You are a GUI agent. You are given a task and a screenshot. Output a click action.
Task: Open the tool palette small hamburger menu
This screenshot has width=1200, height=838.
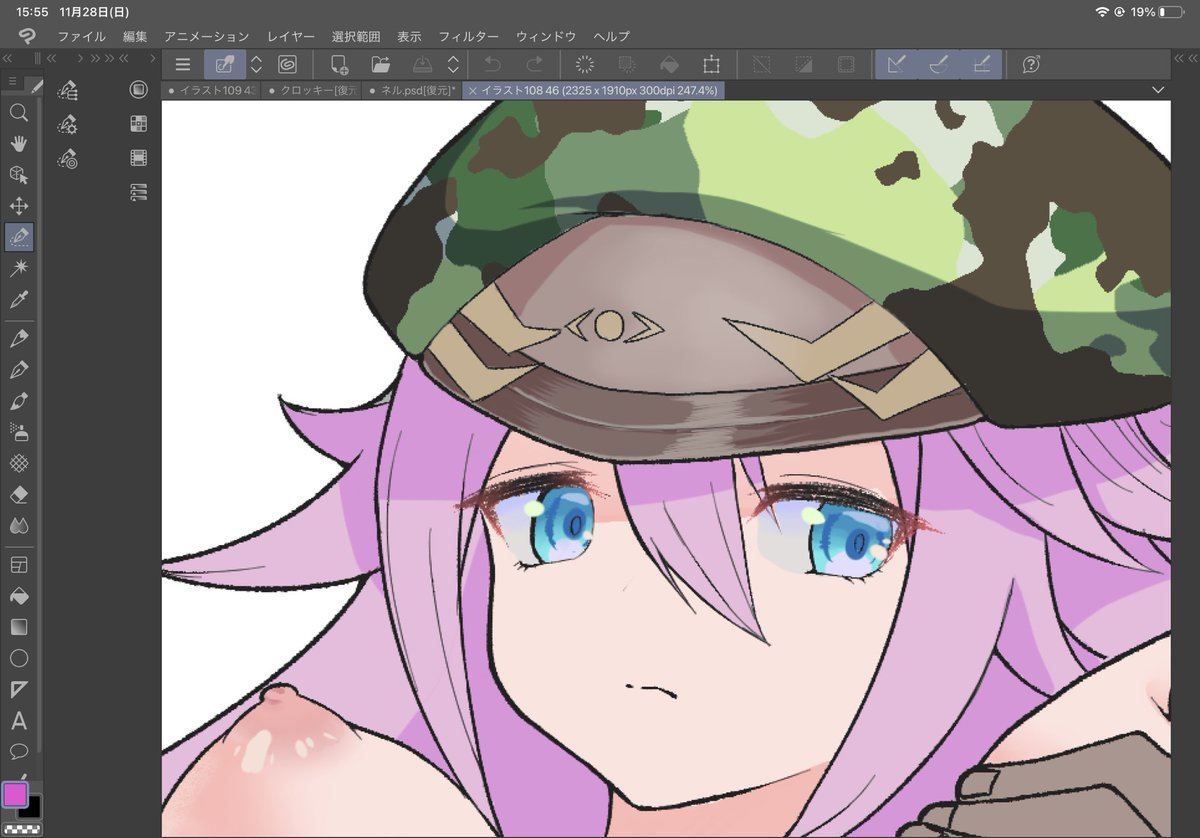(x=12, y=81)
